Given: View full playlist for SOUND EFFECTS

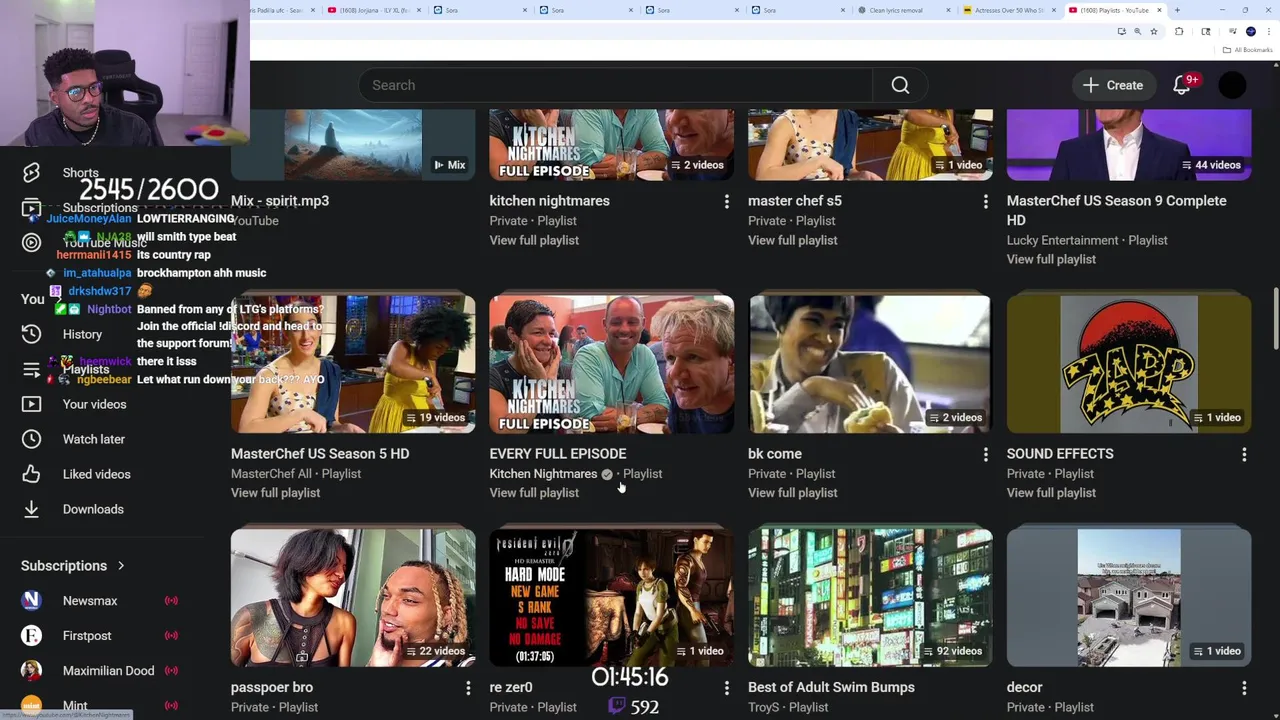Looking at the screenshot, I should pos(1051,493).
